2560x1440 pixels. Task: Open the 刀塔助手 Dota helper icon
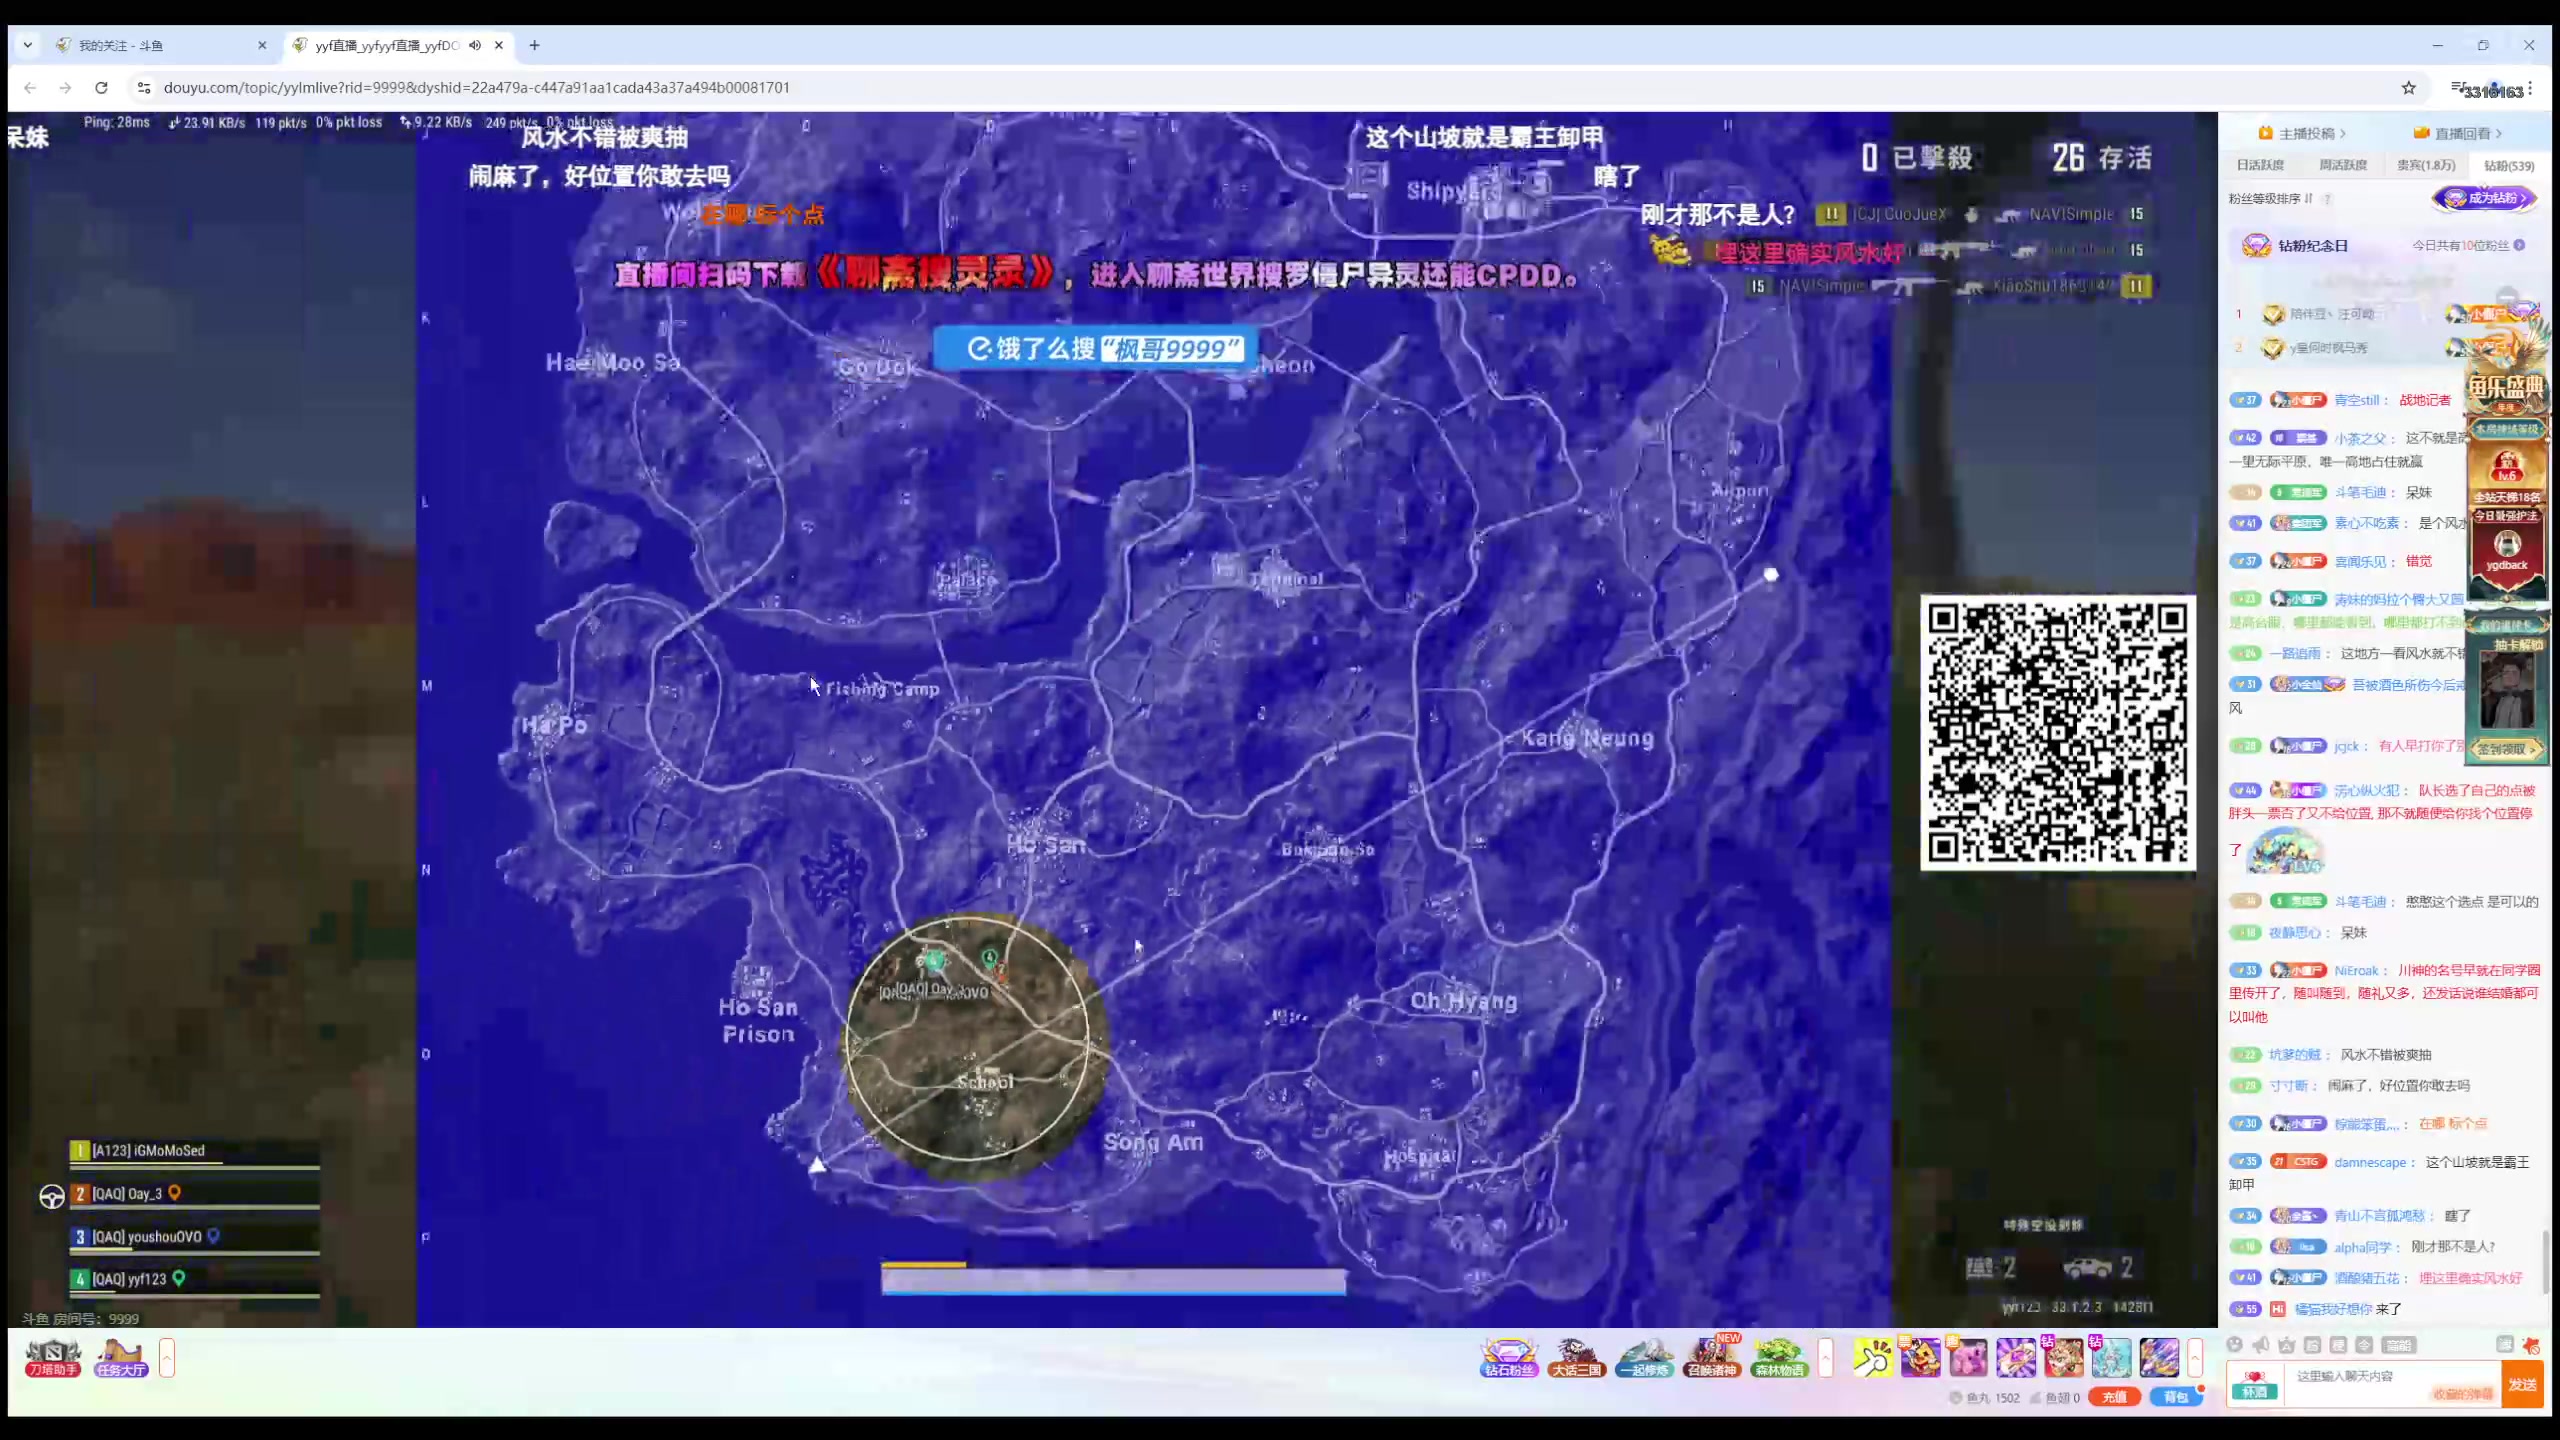point(53,1358)
